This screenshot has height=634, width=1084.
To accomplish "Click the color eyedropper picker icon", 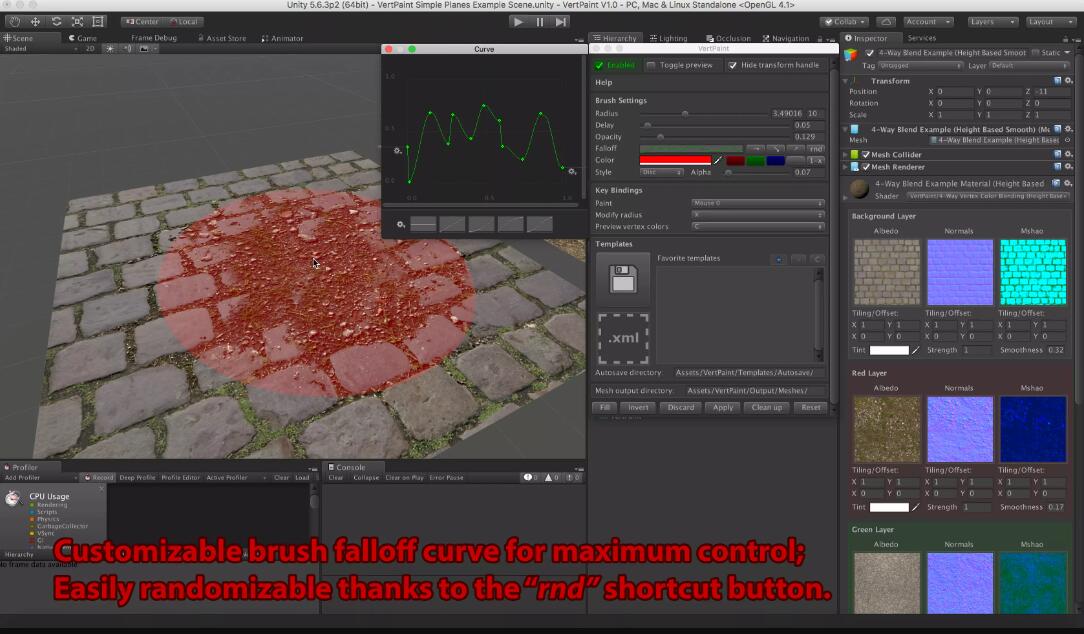I will click(717, 160).
